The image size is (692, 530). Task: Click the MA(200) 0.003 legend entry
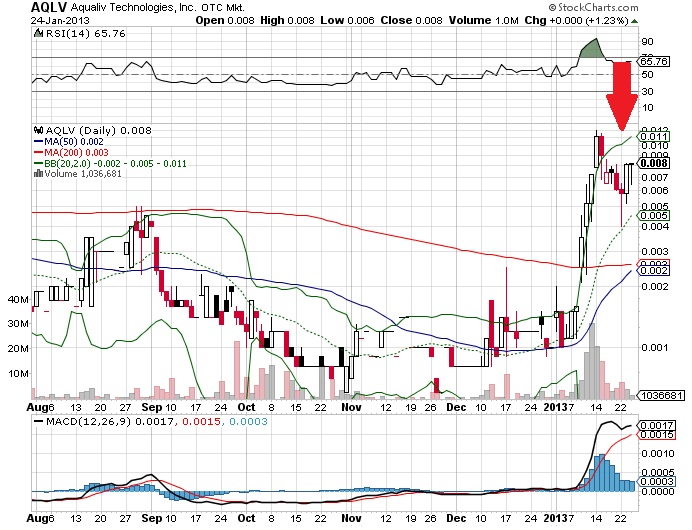76,153
